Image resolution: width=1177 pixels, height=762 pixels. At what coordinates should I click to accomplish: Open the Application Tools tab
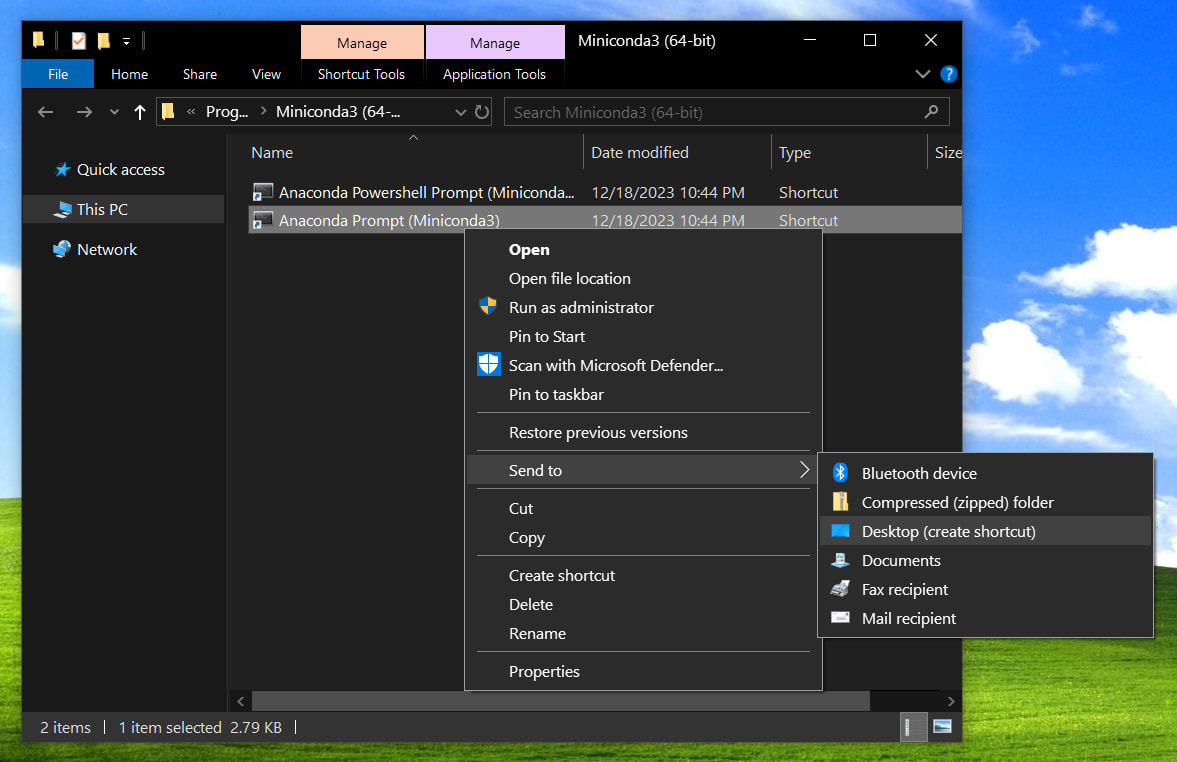(x=494, y=74)
